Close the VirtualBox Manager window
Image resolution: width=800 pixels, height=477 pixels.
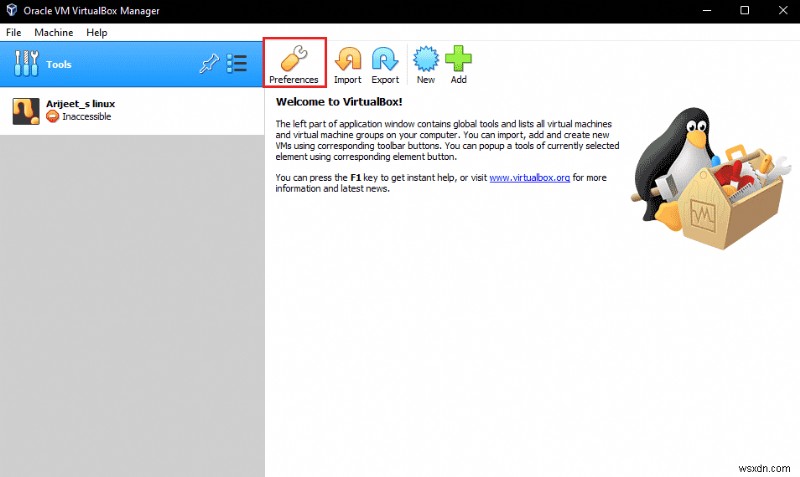[x=783, y=11]
